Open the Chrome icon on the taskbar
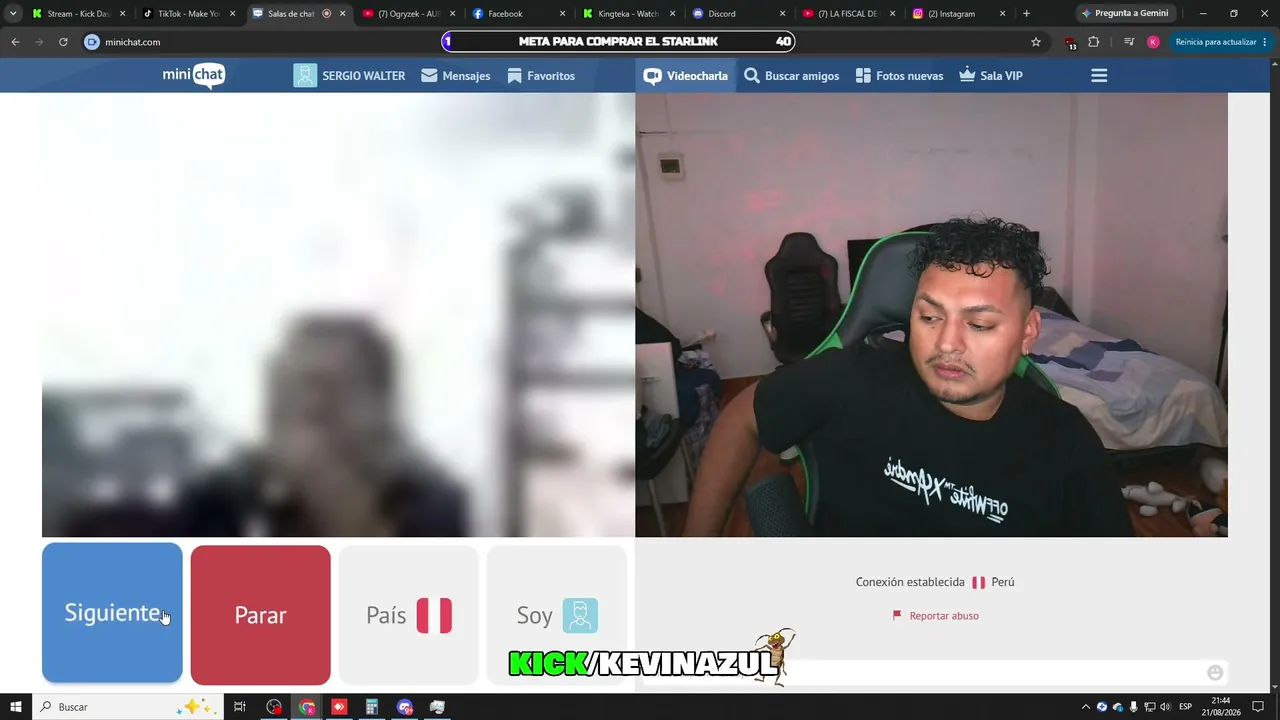Viewport: 1280px width, 720px height. pos(307,707)
